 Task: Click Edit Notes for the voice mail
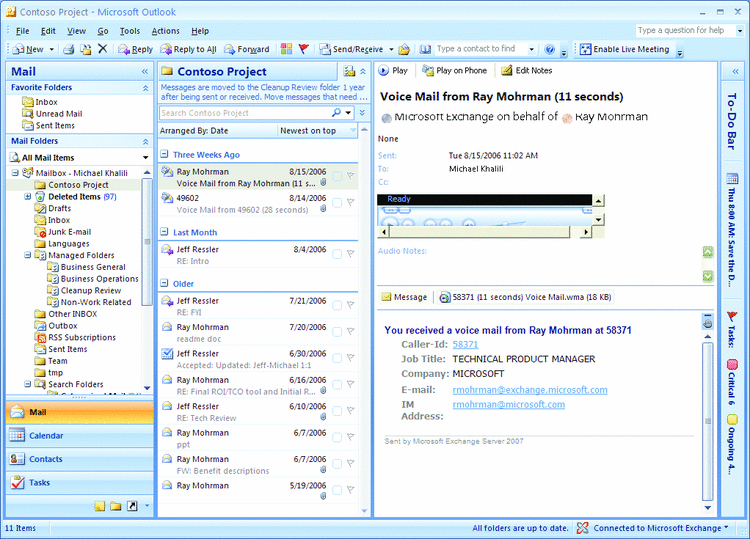pyautogui.click(x=526, y=71)
